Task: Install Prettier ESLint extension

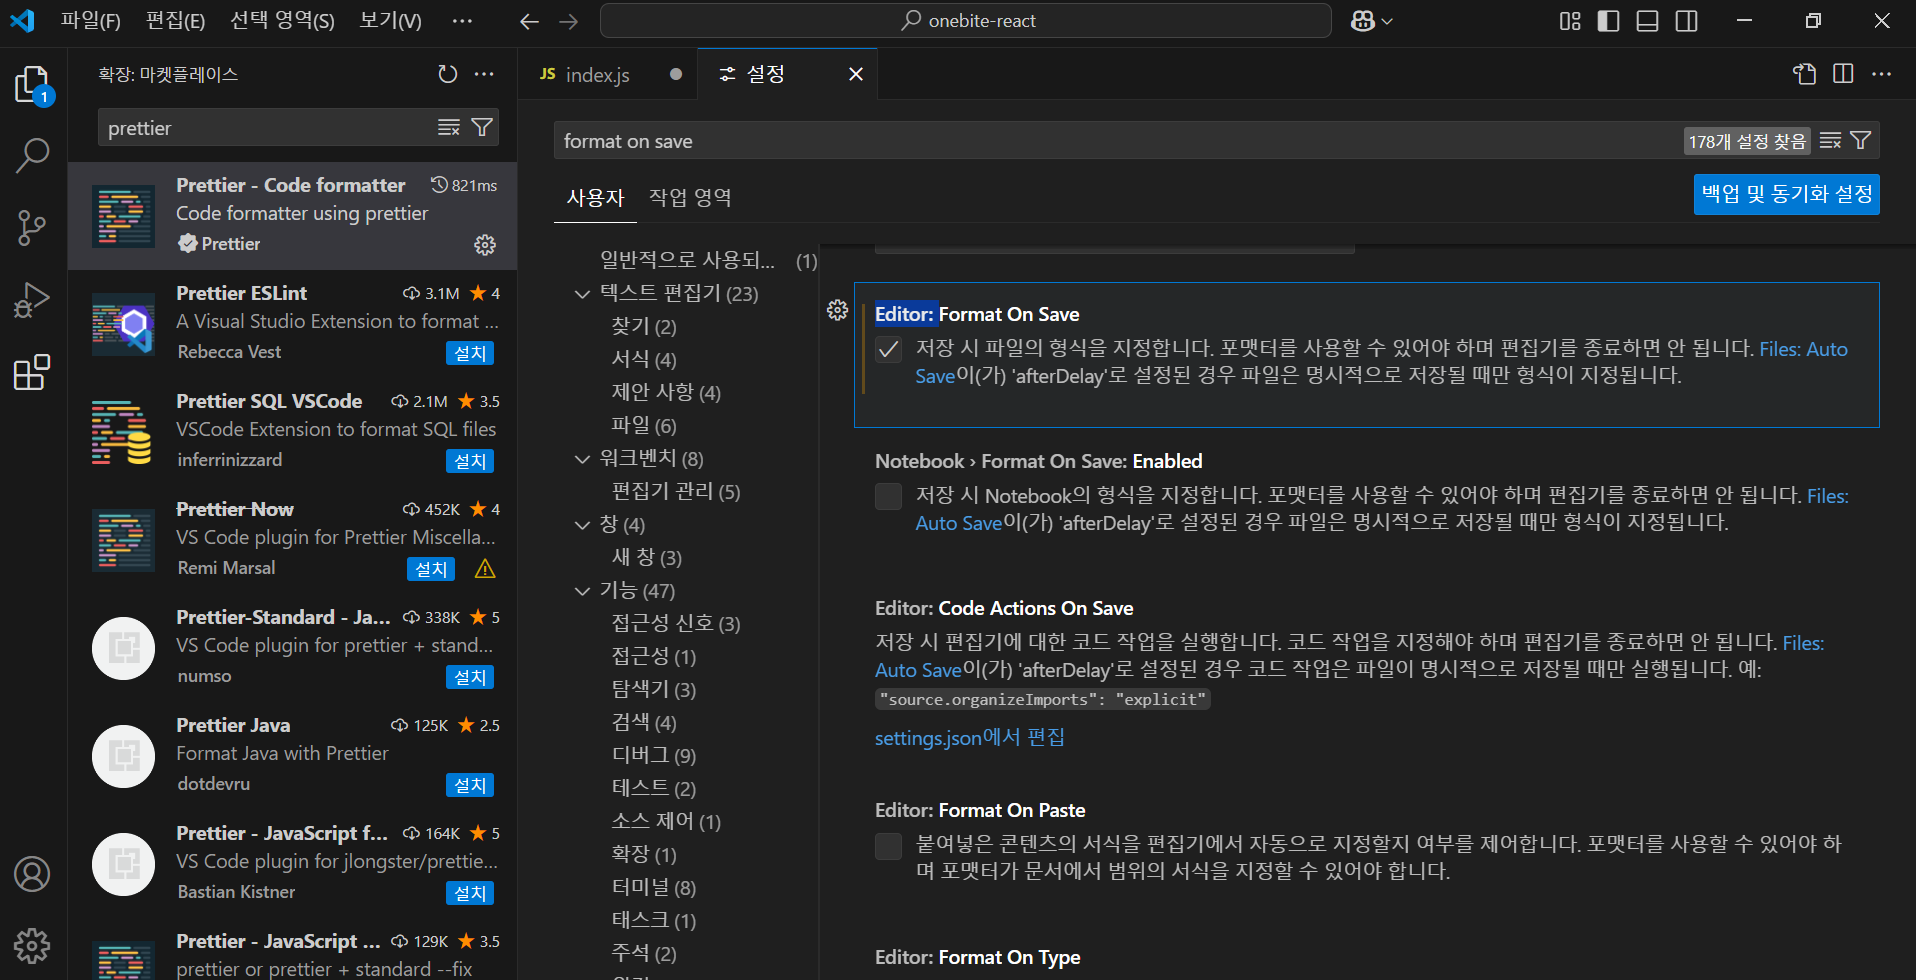Action: tap(470, 353)
